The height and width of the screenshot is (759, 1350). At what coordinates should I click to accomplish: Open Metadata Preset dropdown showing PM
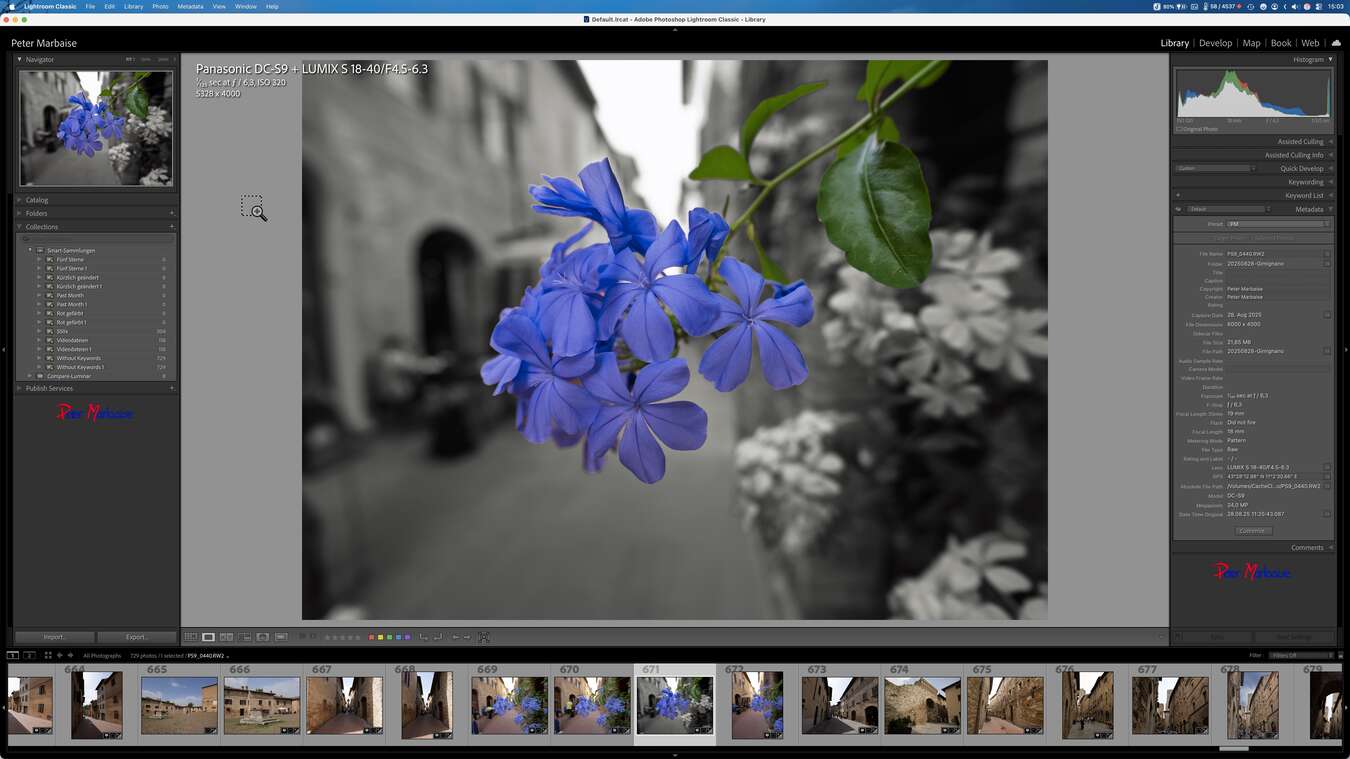1278,224
